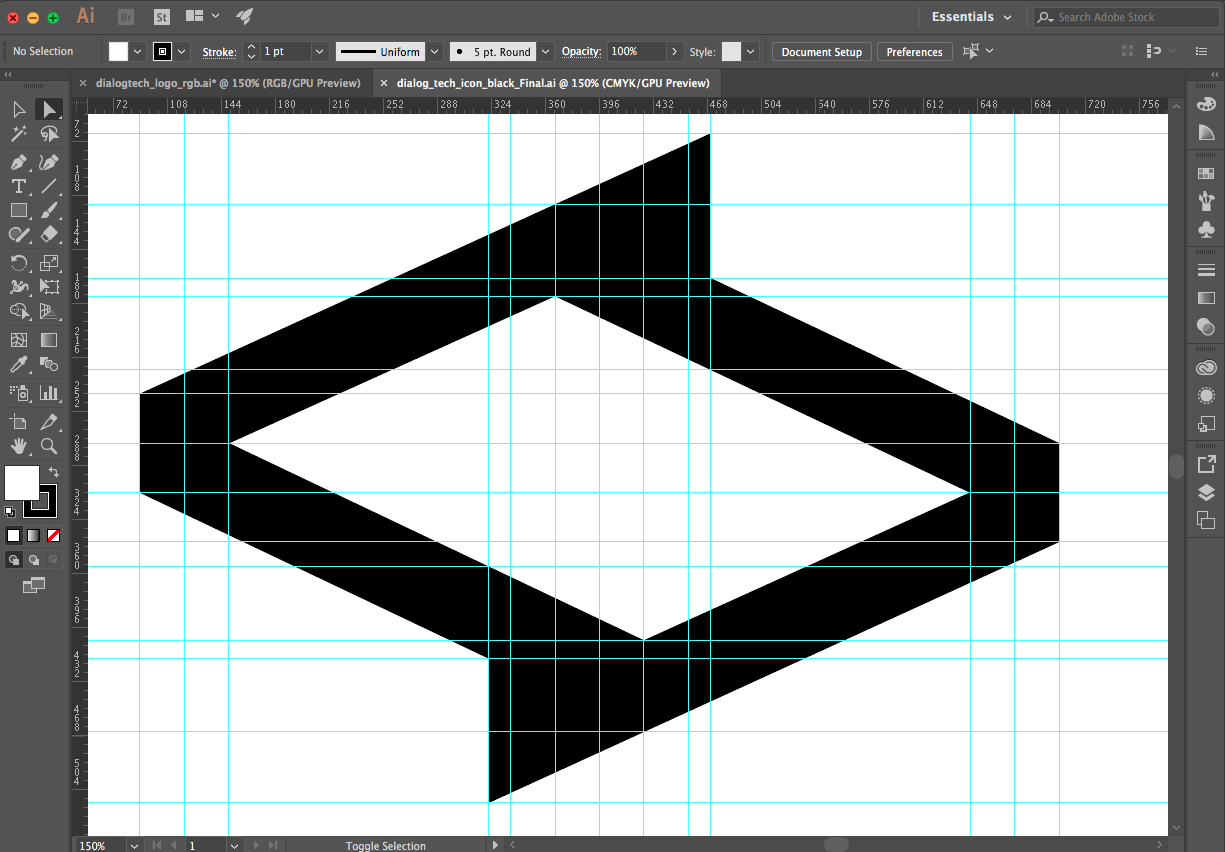
Task: Open the graphic Style dropdown
Action: point(751,51)
